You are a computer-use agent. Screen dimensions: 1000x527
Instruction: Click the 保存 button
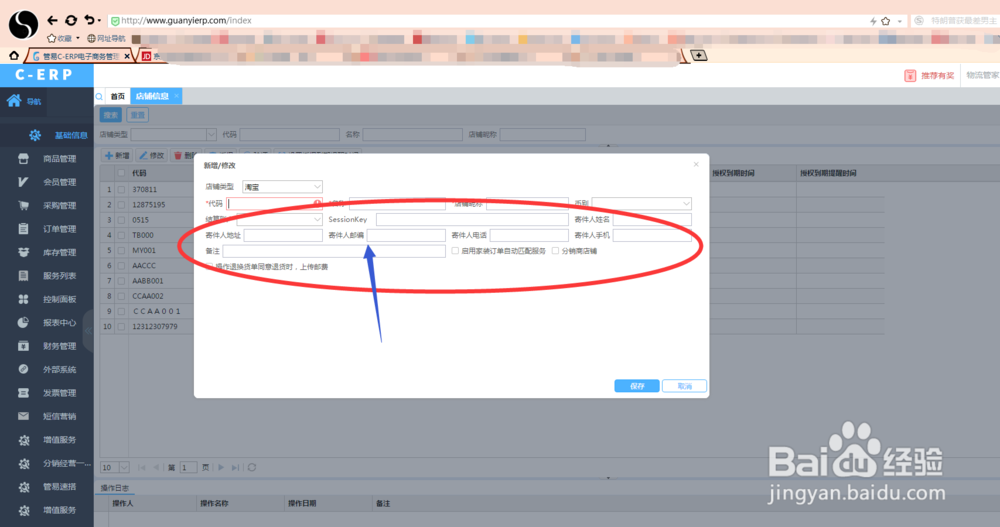(x=636, y=386)
